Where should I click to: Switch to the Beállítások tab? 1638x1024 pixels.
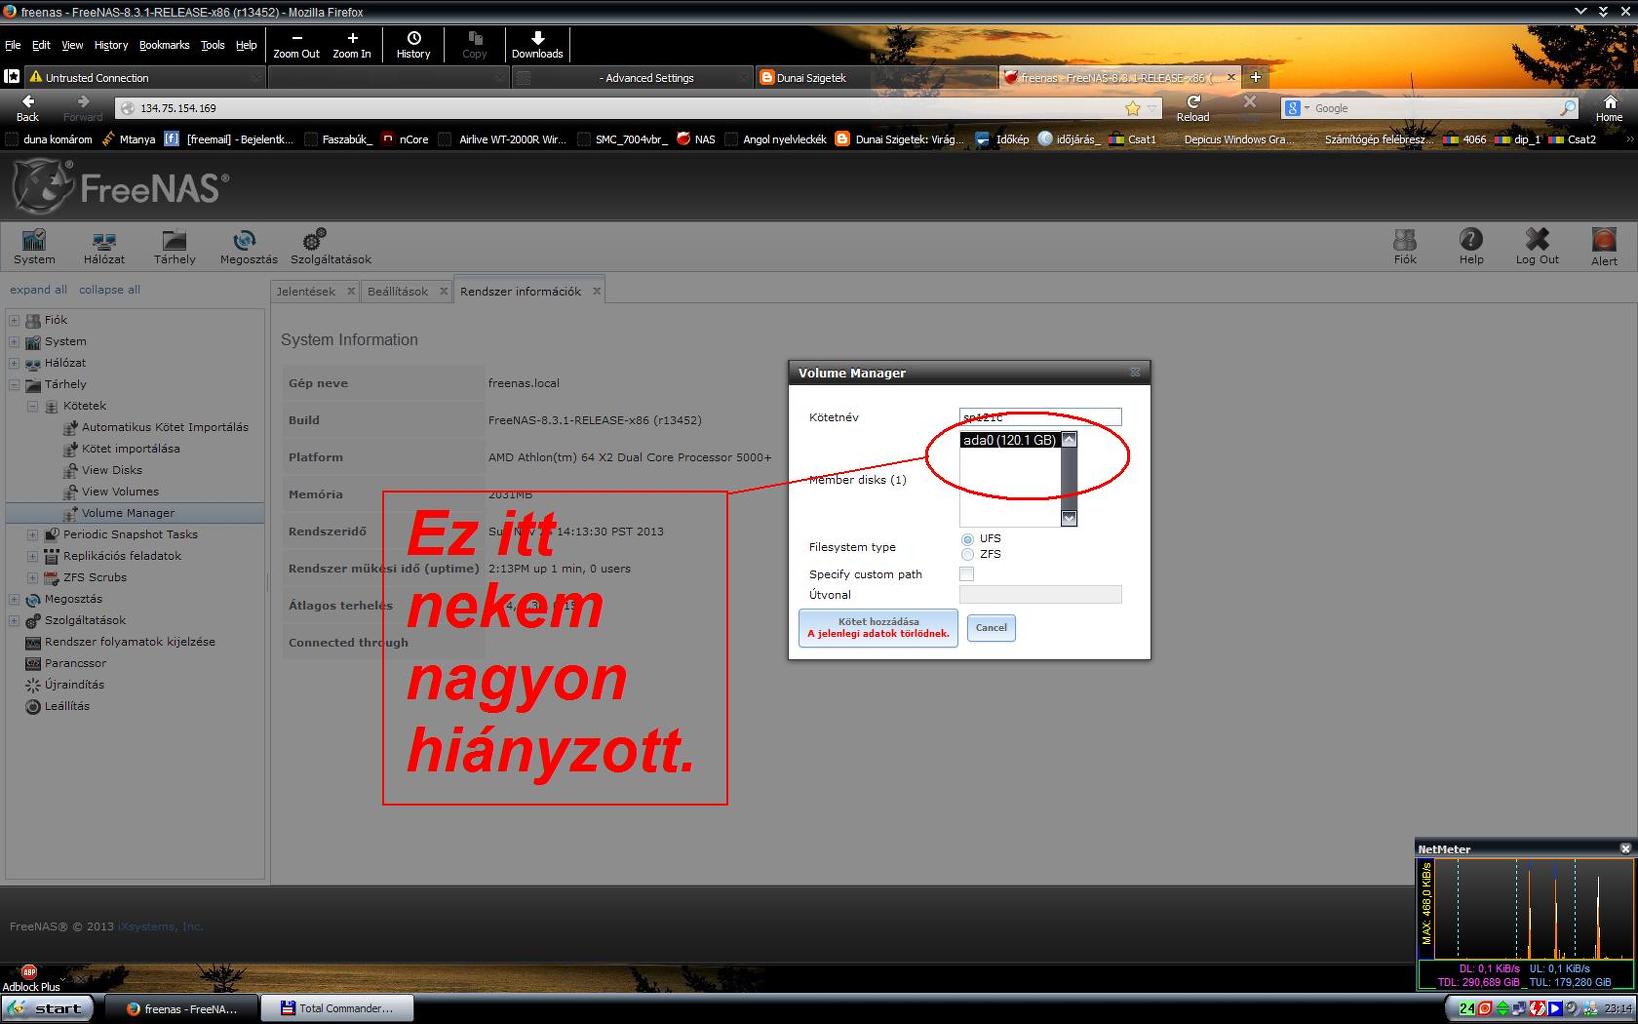397,291
